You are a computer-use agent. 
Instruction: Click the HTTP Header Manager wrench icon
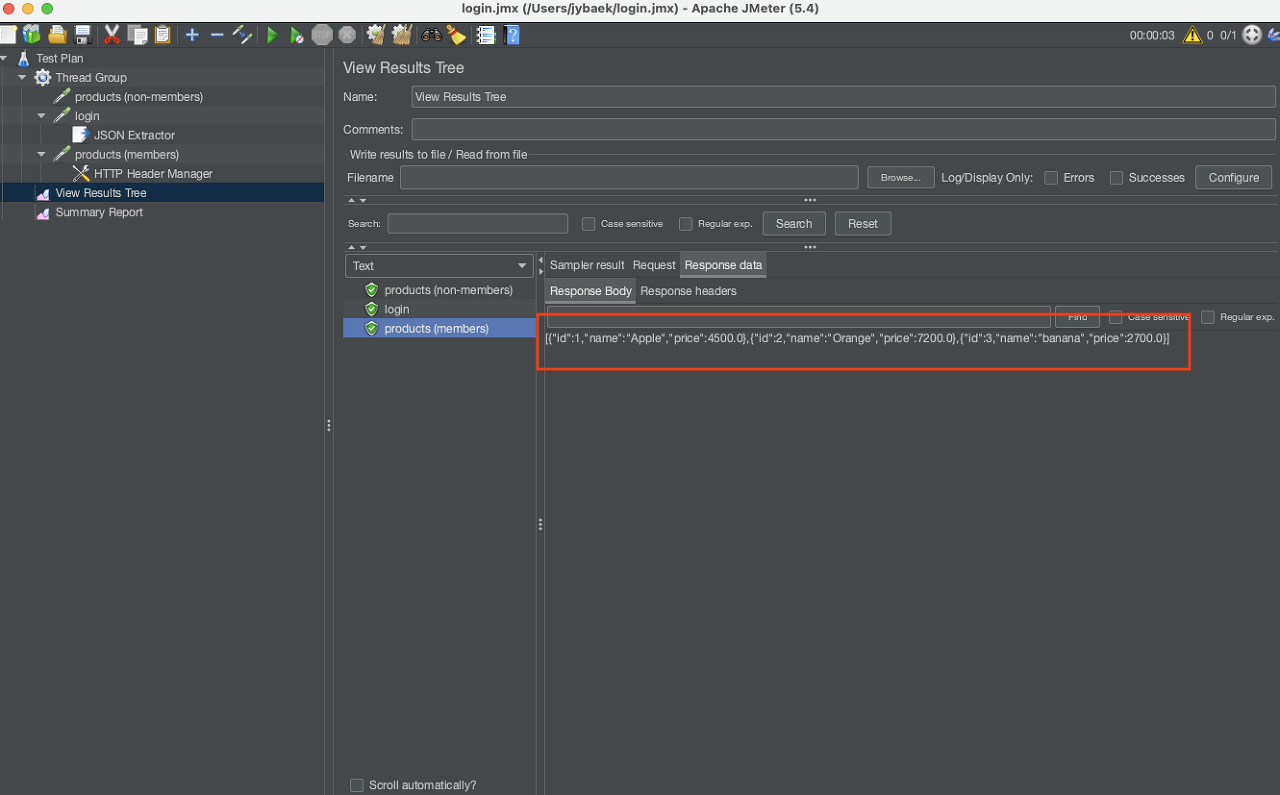click(81, 173)
